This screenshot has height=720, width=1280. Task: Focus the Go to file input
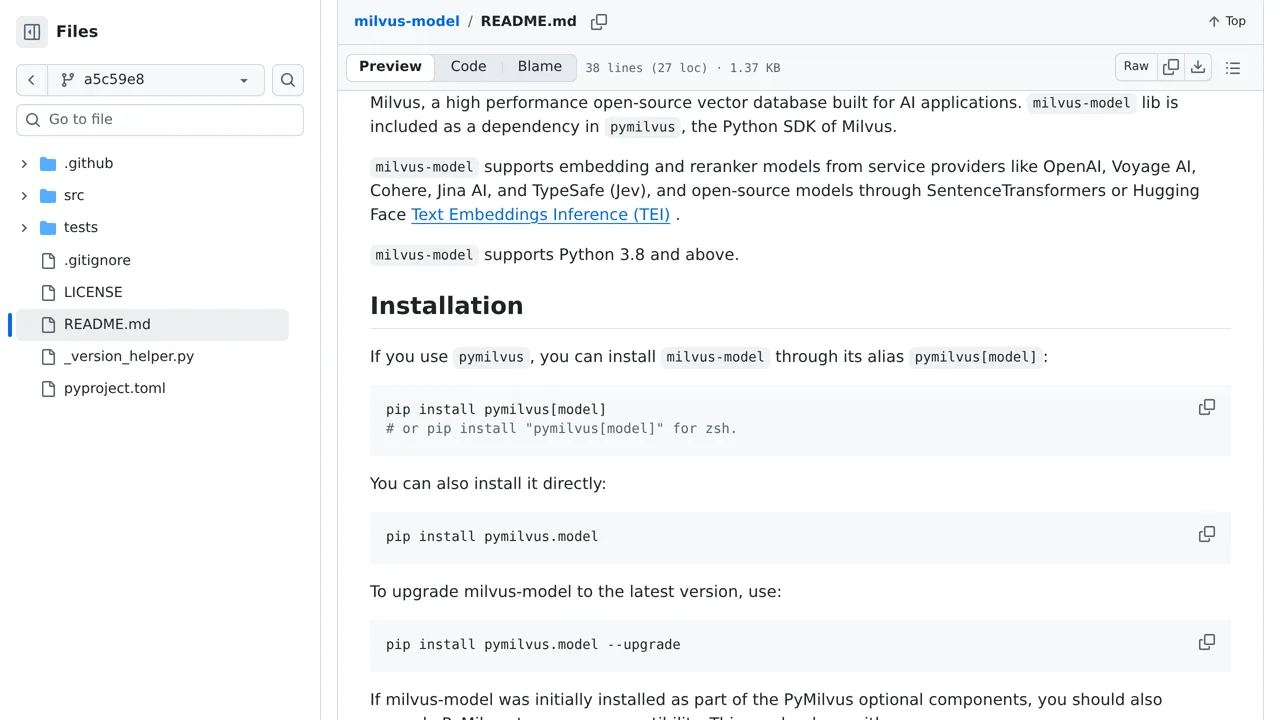click(160, 119)
